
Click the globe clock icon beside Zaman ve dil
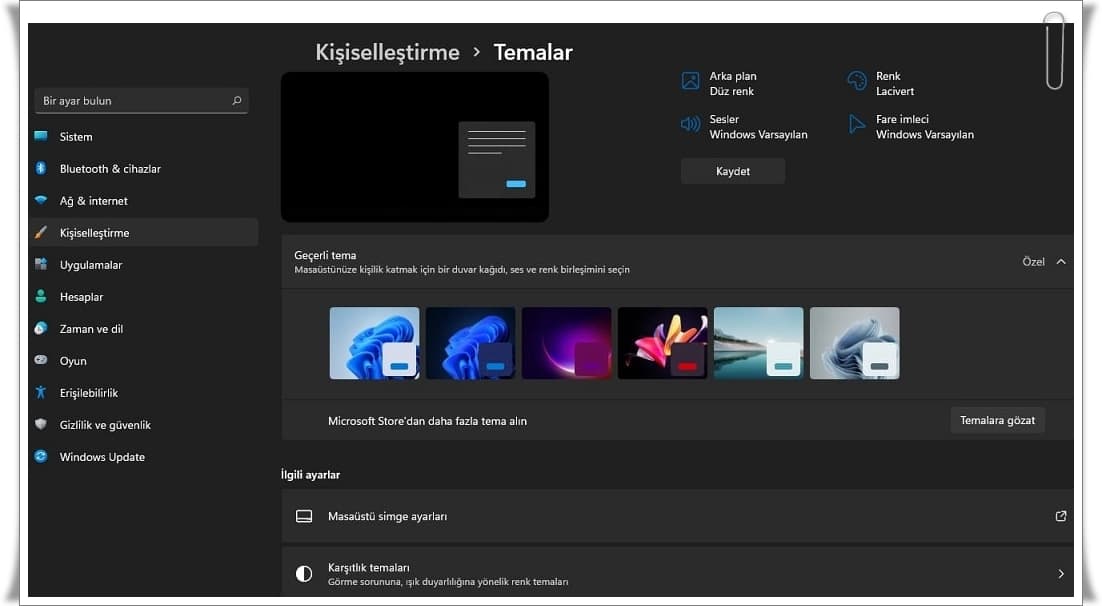(41, 328)
